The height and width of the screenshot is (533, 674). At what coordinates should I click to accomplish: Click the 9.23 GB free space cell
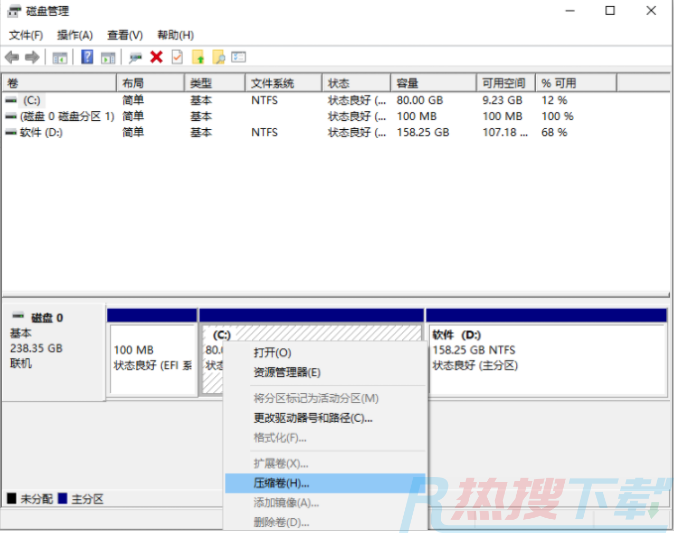point(502,100)
